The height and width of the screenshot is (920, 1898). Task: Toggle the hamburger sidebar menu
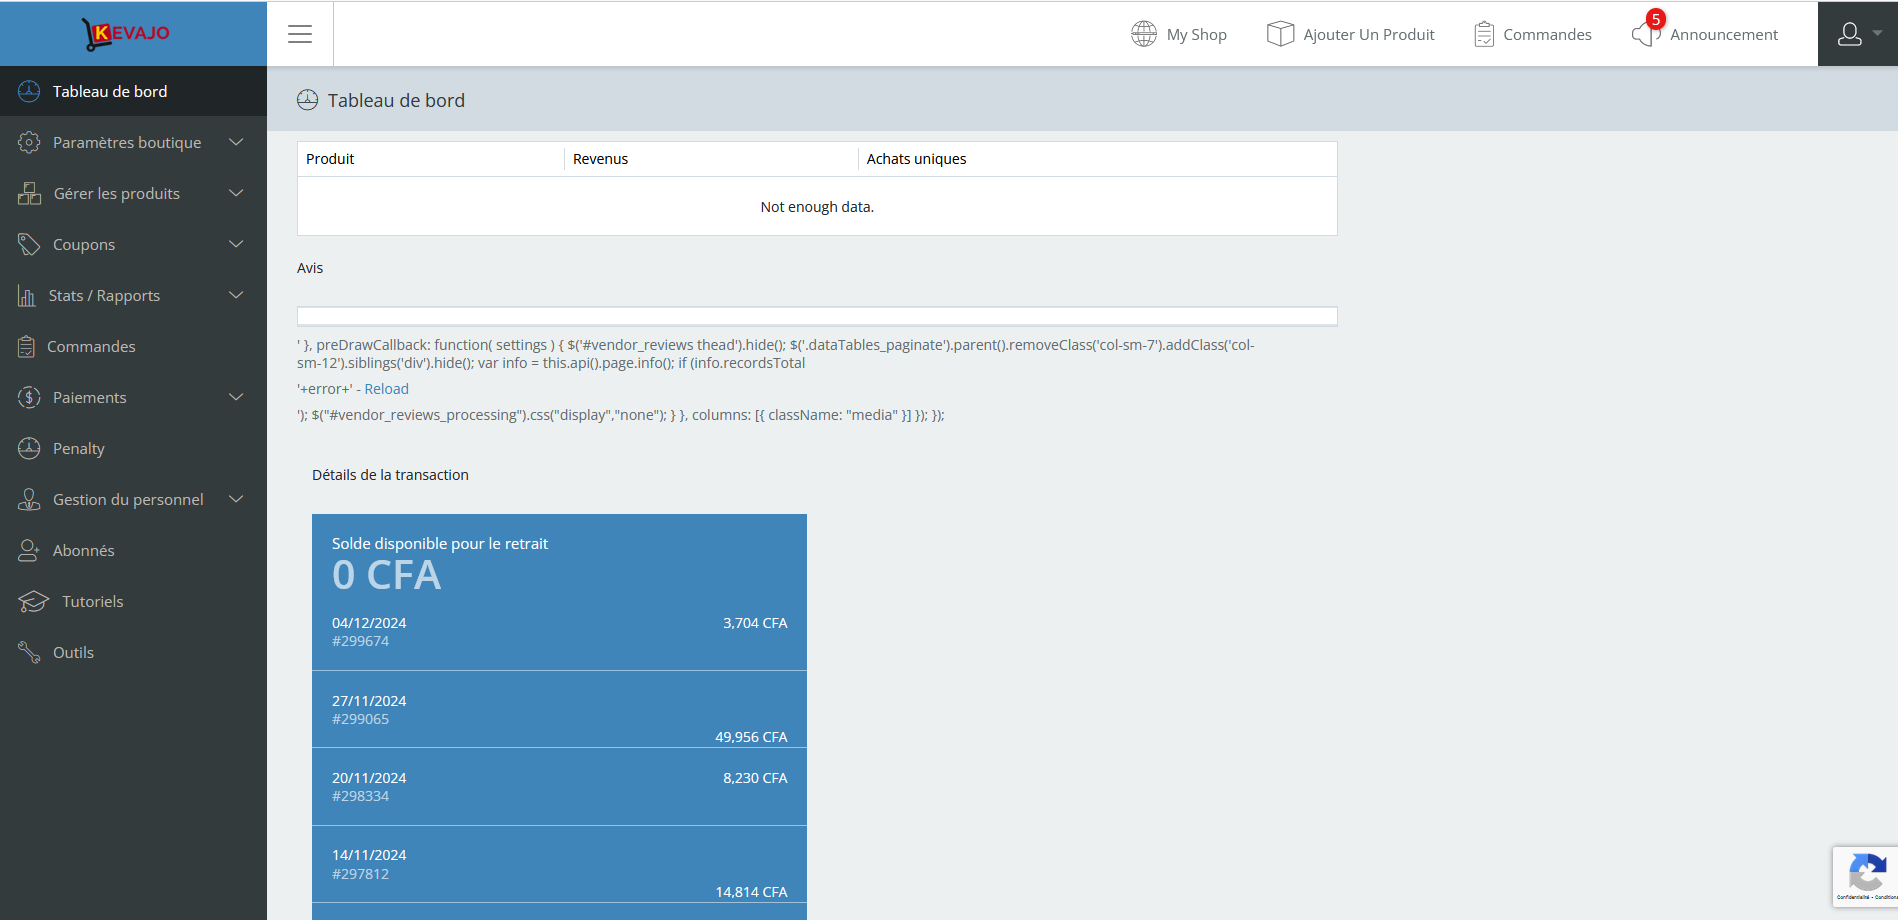tap(300, 34)
